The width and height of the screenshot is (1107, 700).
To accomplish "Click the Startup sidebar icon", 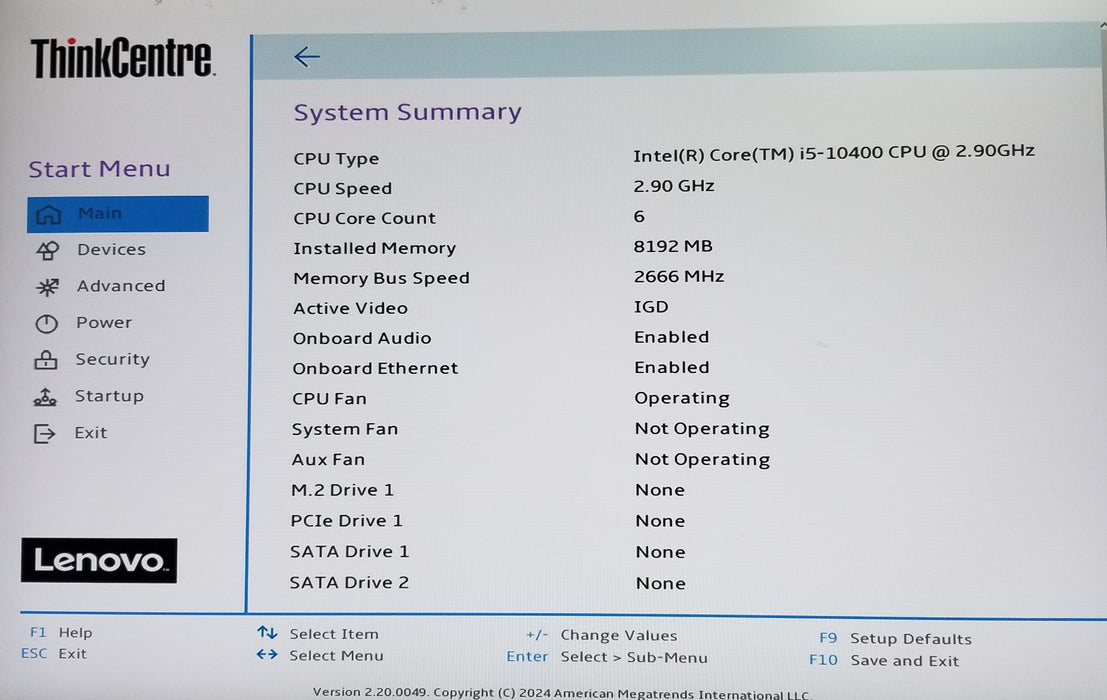I will click(45, 397).
